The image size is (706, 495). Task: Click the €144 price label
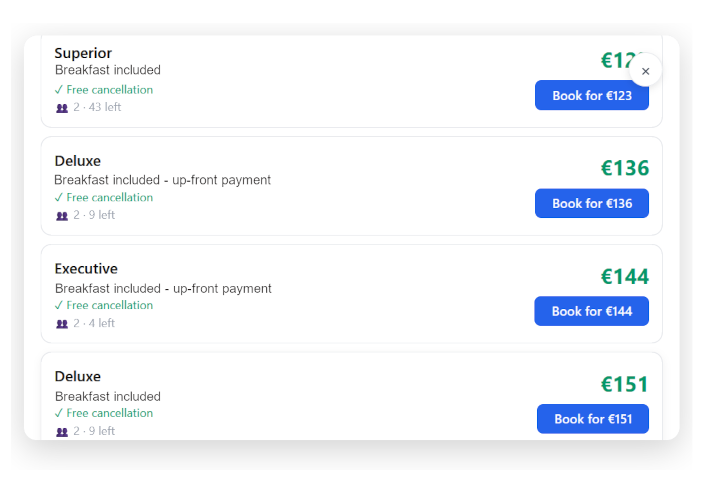click(624, 277)
